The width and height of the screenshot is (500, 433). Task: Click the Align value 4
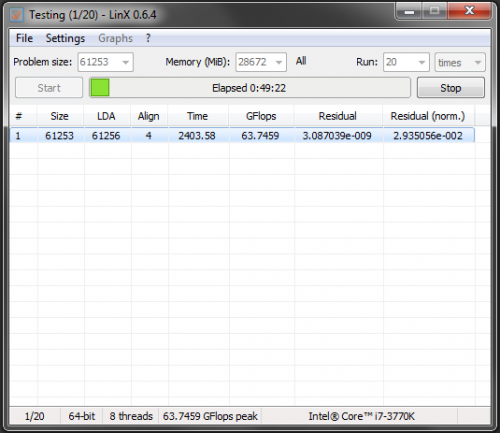(x=149, y=136)
